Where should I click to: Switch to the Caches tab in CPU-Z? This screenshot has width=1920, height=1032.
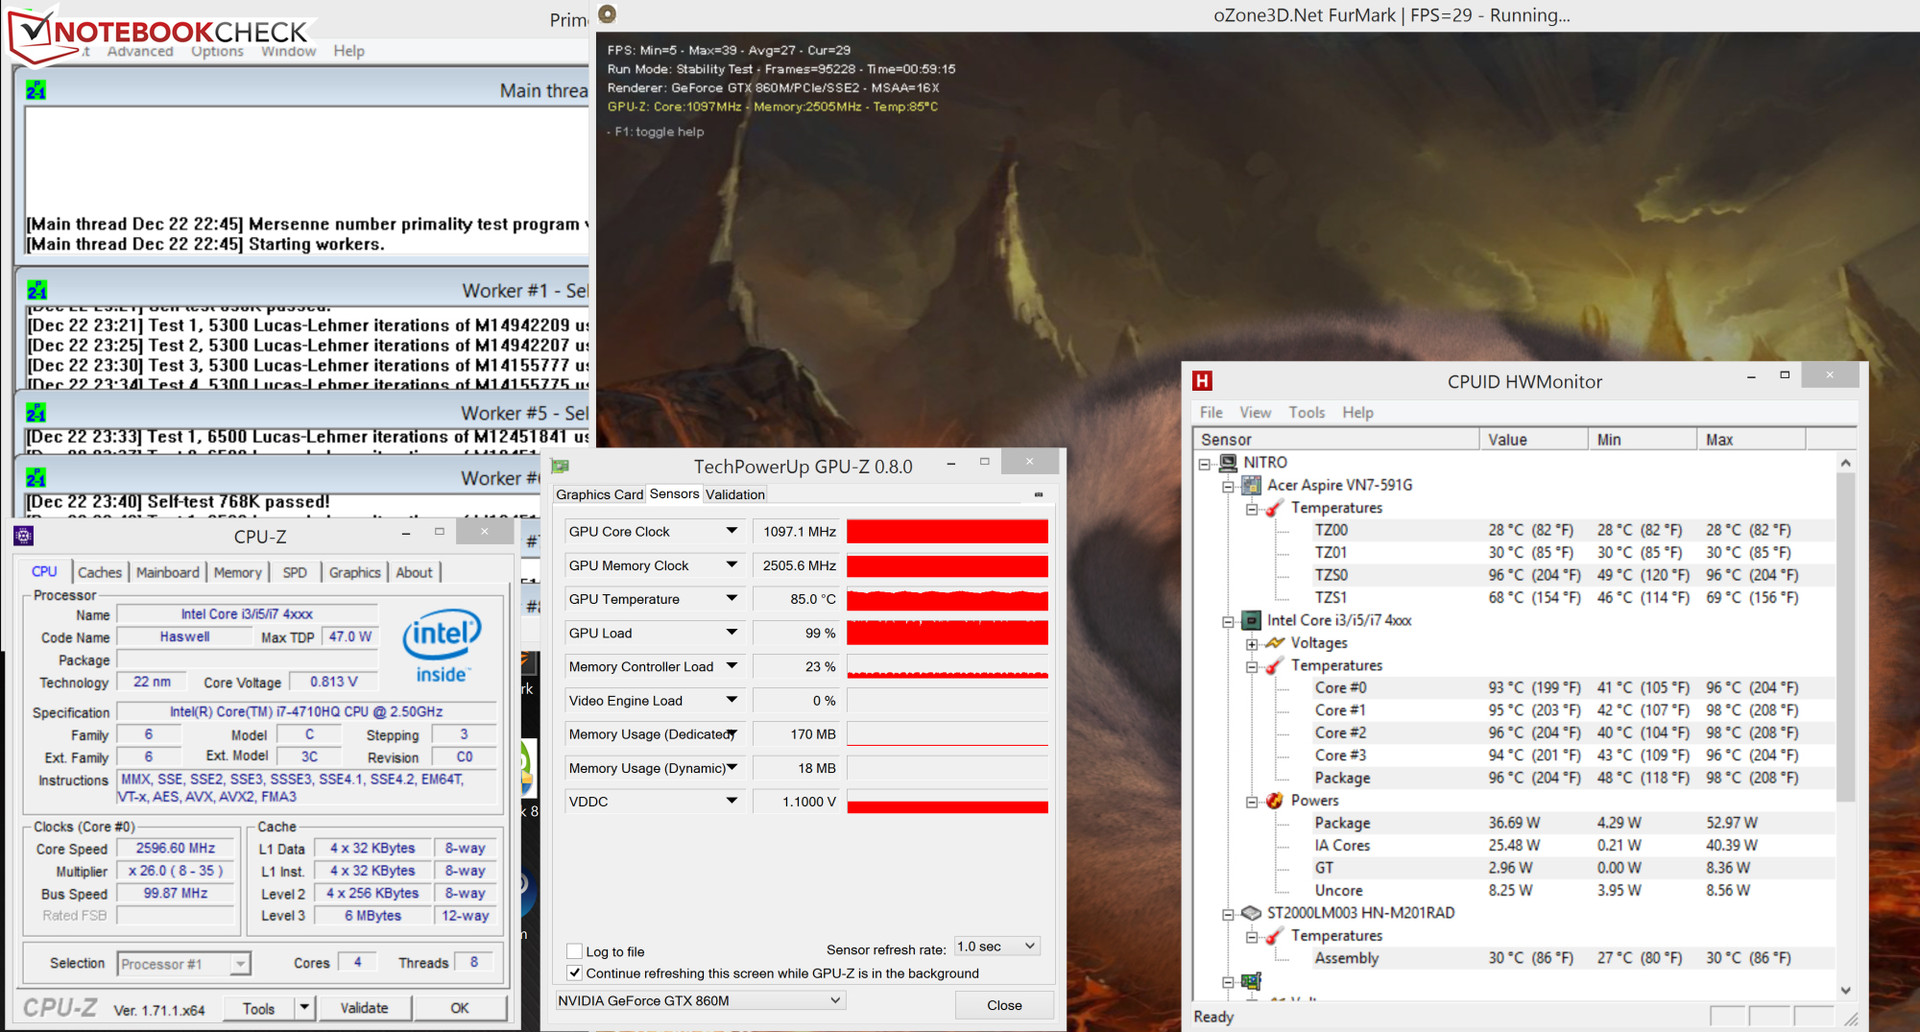(99, 572)
